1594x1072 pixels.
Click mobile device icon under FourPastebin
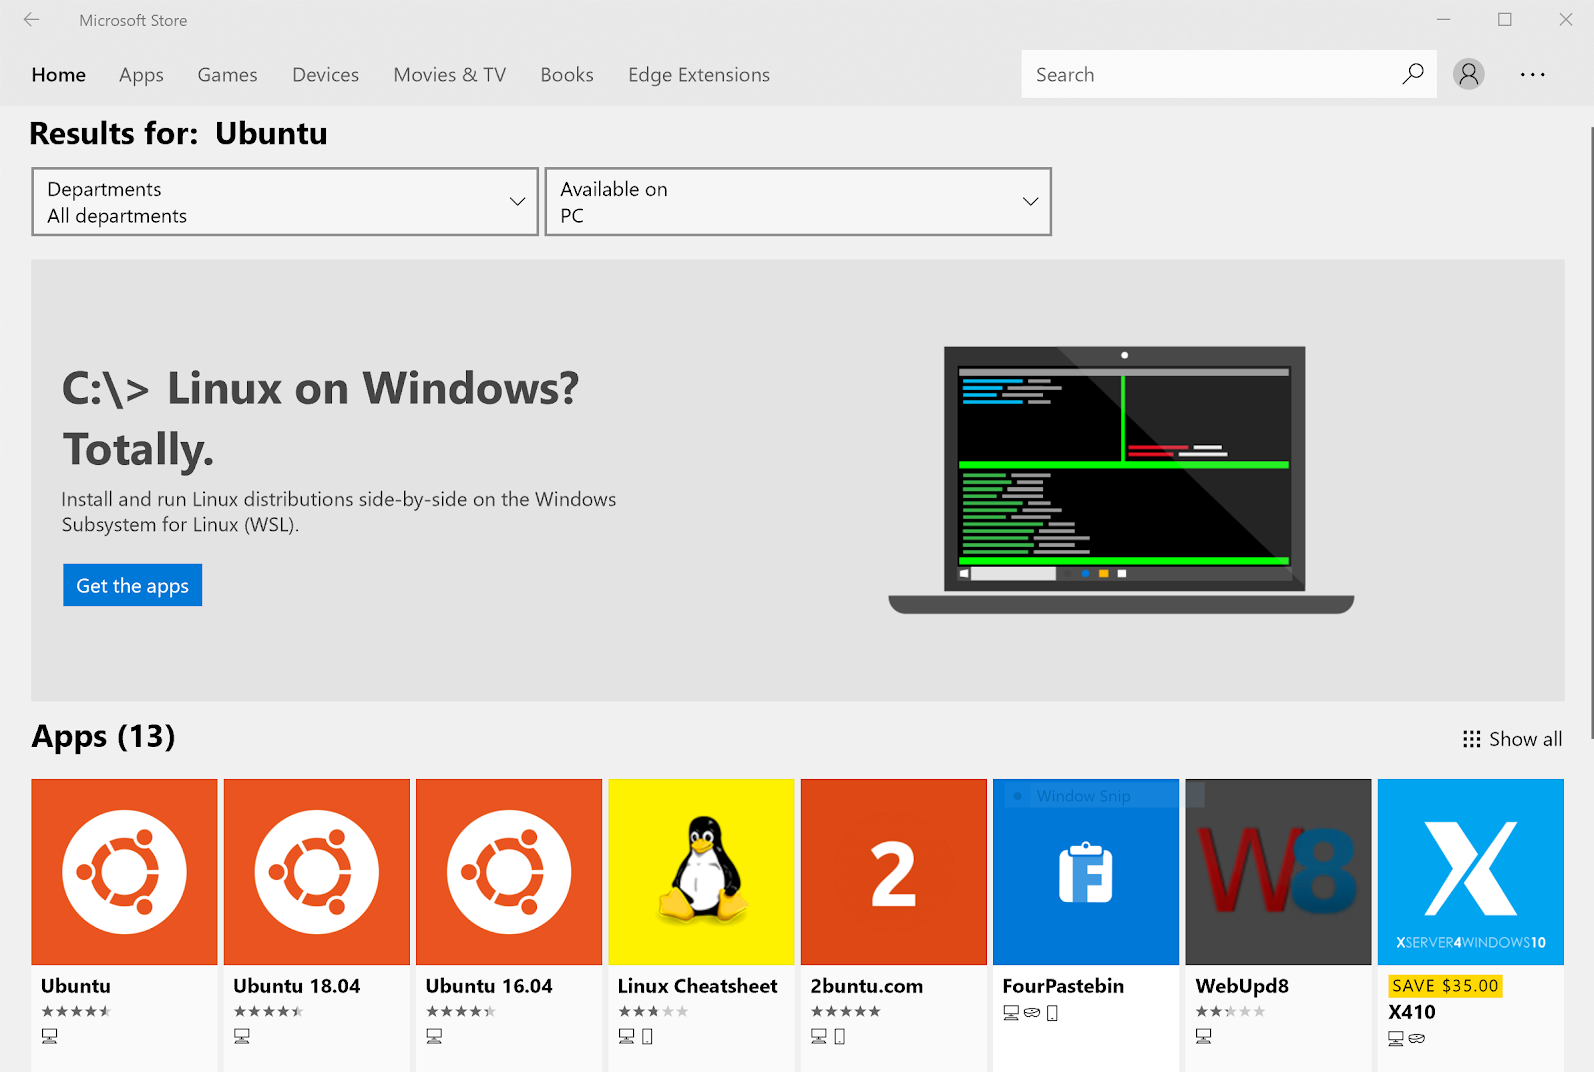(x=1052, y=1013)
